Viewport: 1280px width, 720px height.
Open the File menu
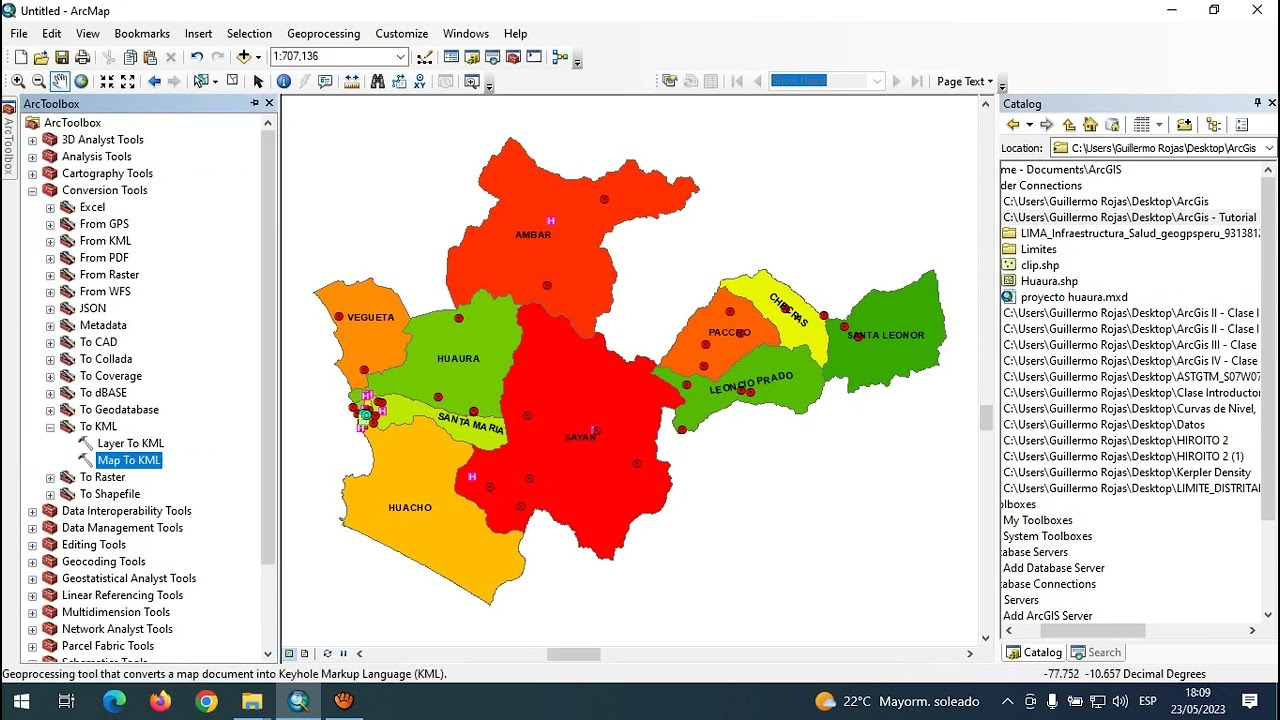[19, 33]
